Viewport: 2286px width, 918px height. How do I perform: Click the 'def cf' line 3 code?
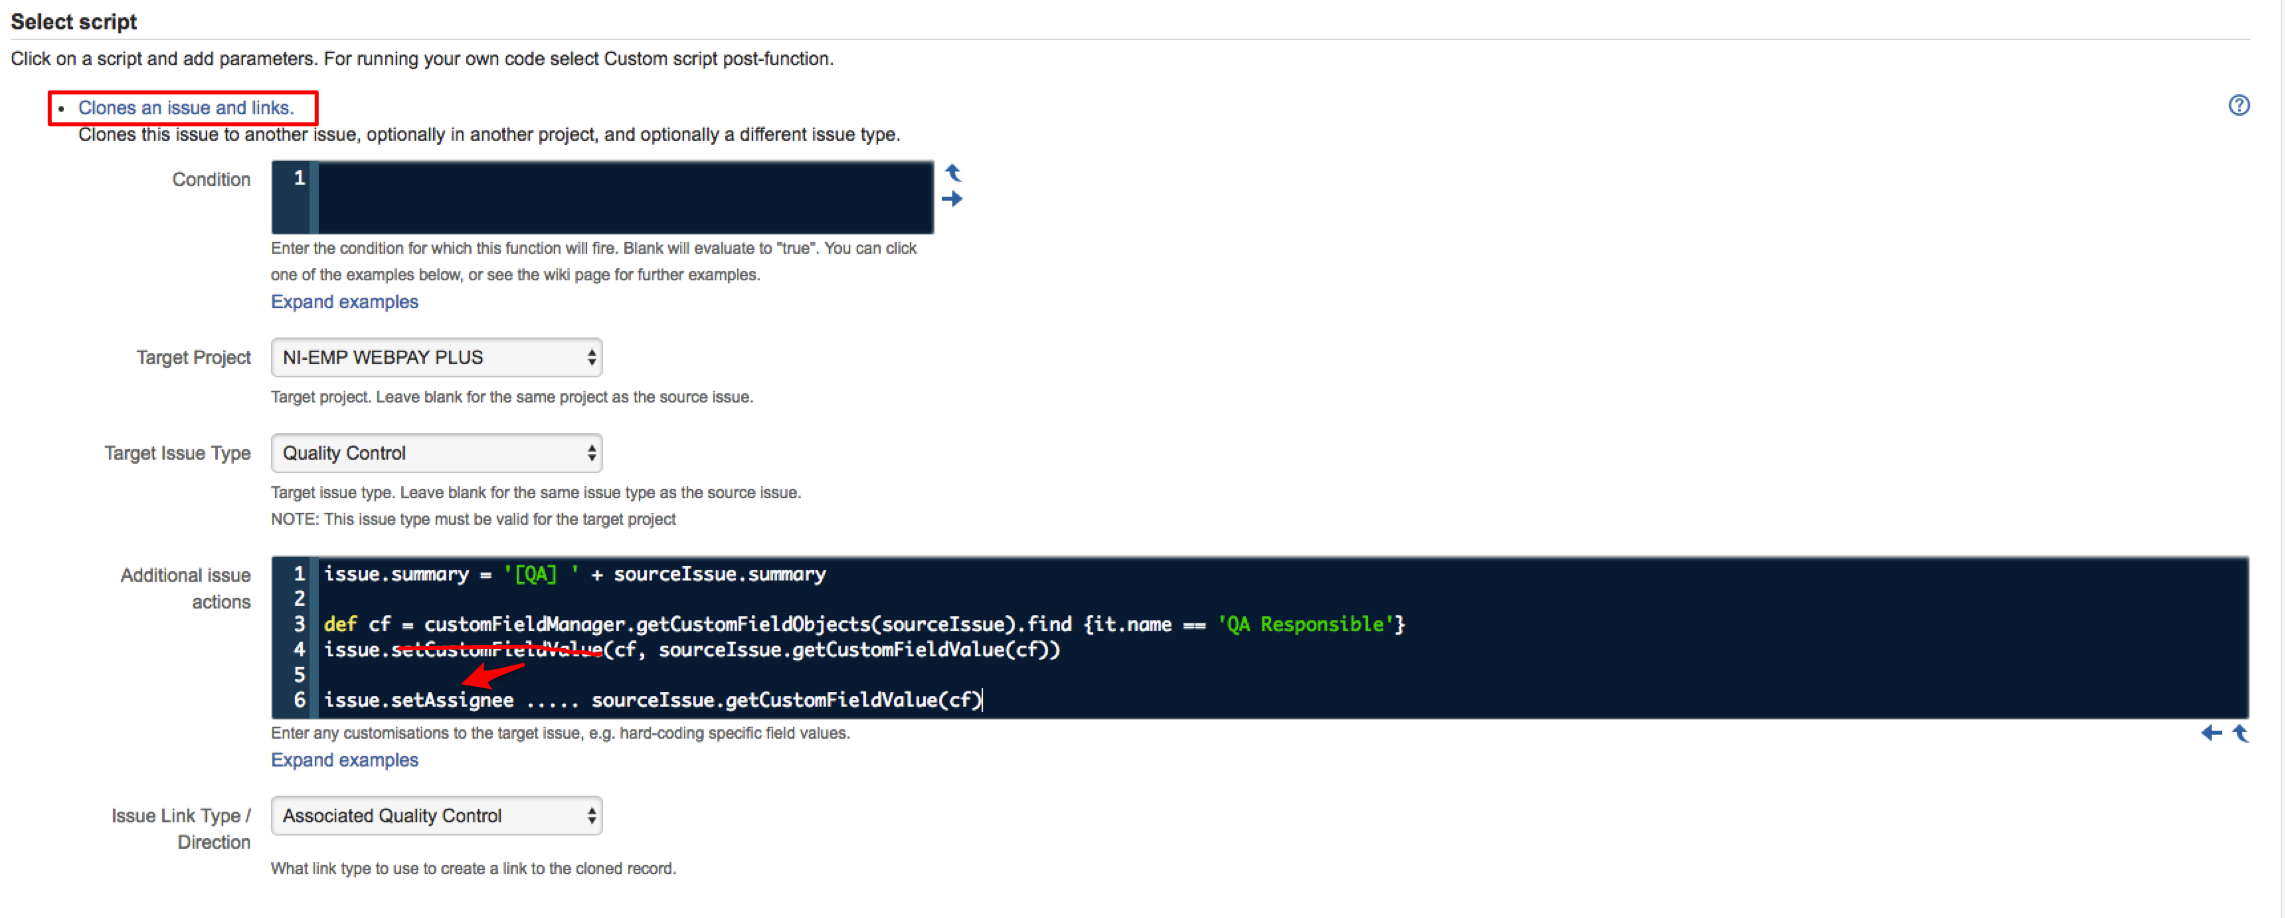864,624
